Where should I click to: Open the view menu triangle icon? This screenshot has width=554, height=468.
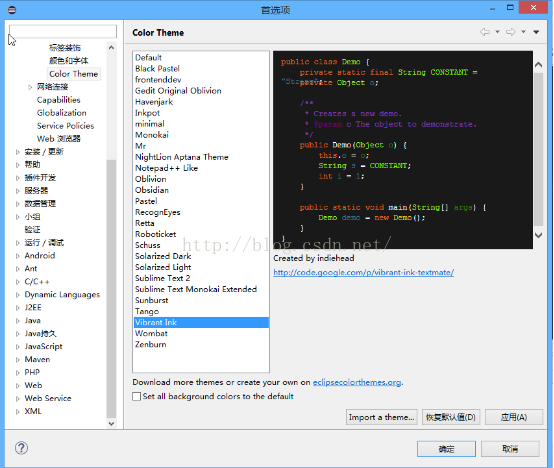coord(536,32)
